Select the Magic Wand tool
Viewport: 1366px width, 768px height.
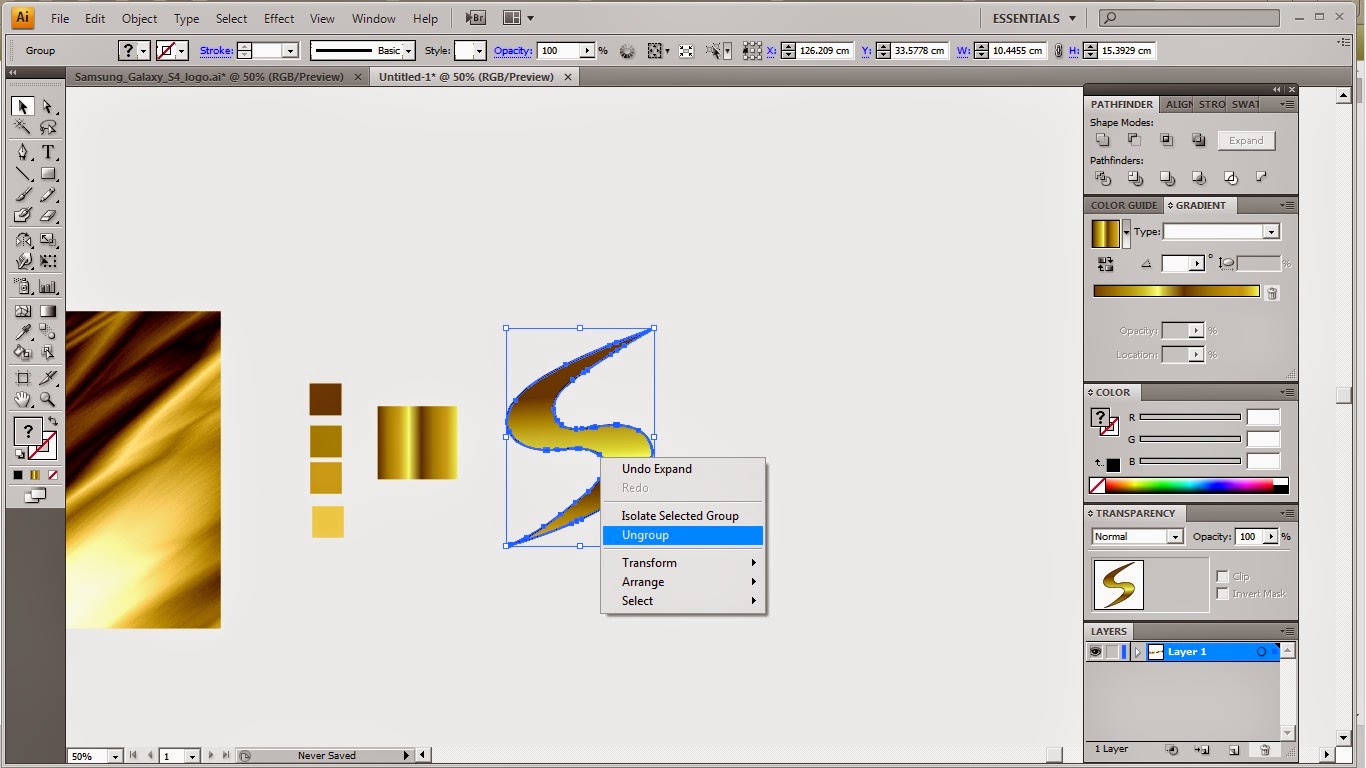(x=23, y=127)
